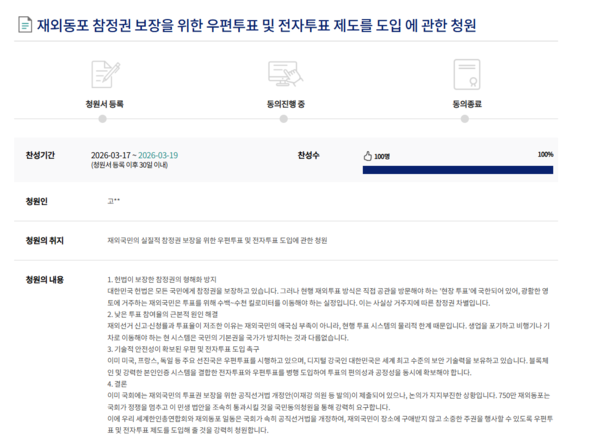Click the note 청원서 등록 이후 30일 이내
The height and width of the screenshot is (441, 600).
[x=129, y=165]
